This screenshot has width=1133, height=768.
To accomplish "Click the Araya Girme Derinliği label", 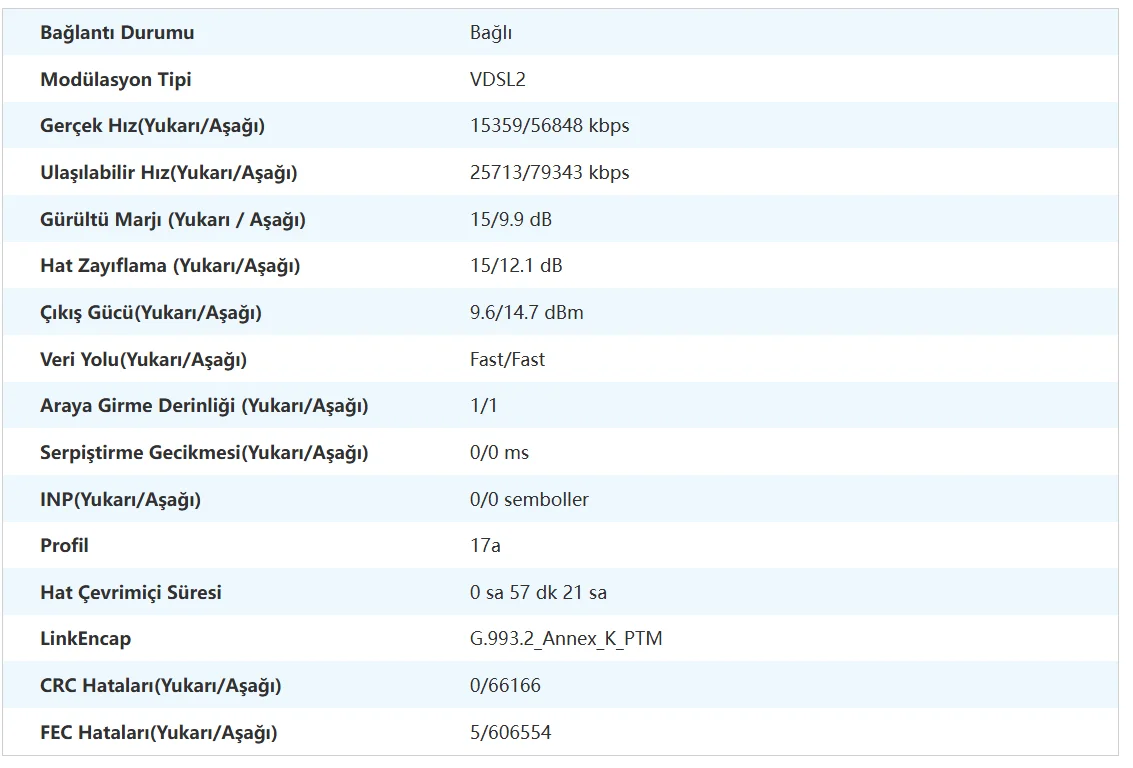I will tap(204, 406).
